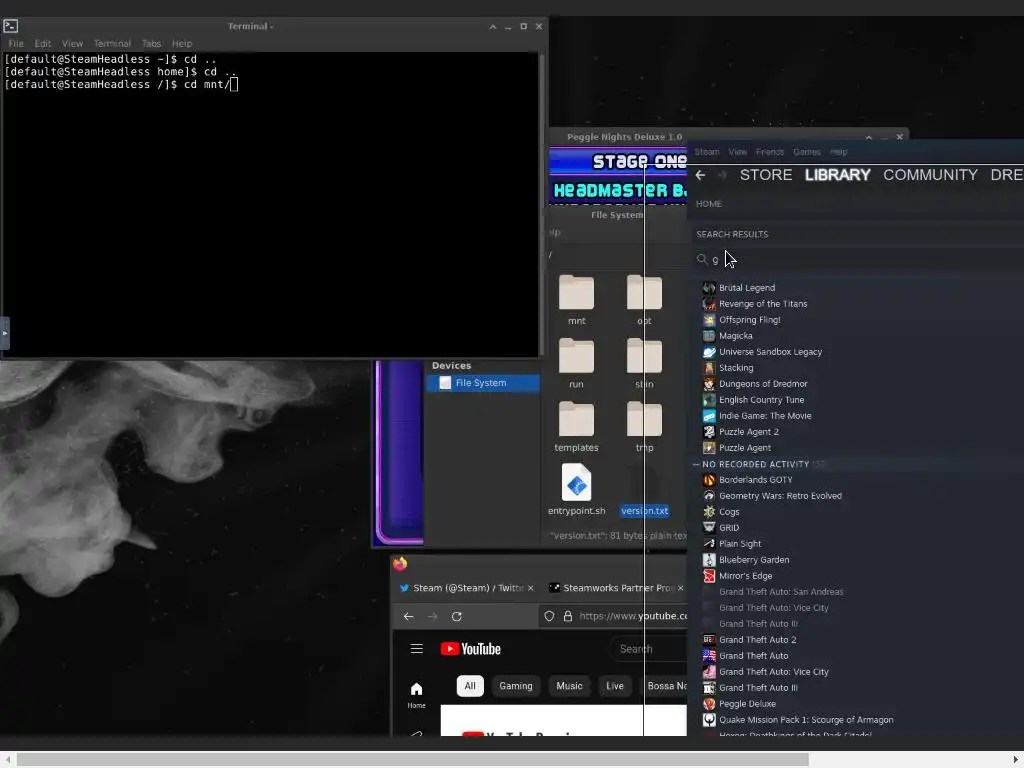Screen dimensions: 1024x768
Task: Select English Country Tune icon
Action: pyautogui.click(x=709, y=400)
